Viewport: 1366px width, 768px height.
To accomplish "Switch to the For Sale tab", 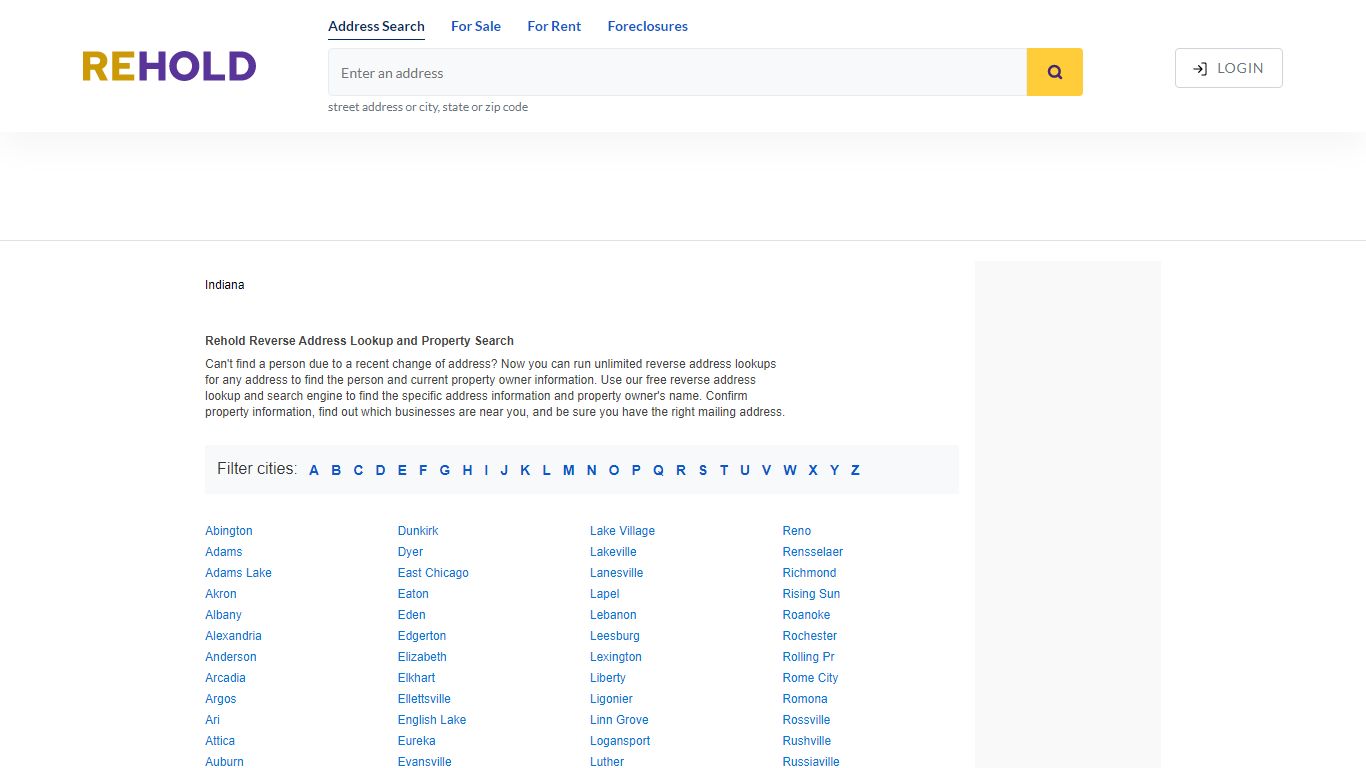I will click(x=476, y=26).
